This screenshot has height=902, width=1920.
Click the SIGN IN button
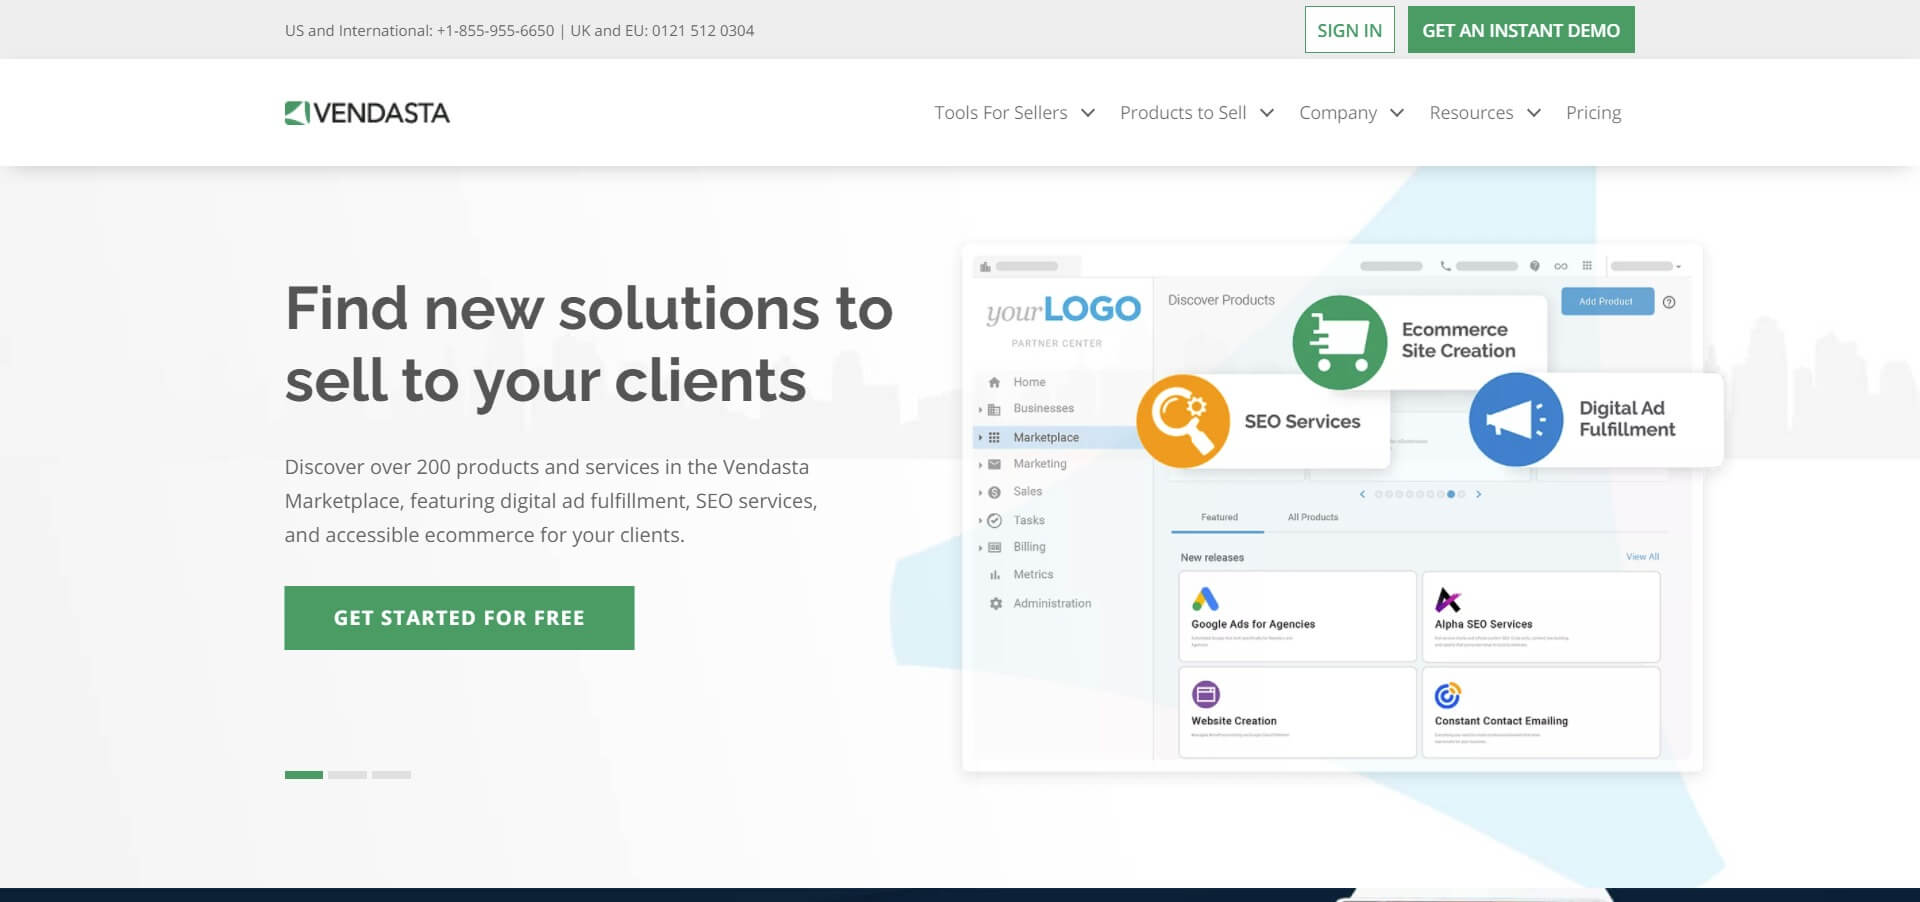[x=1349, y=30]
